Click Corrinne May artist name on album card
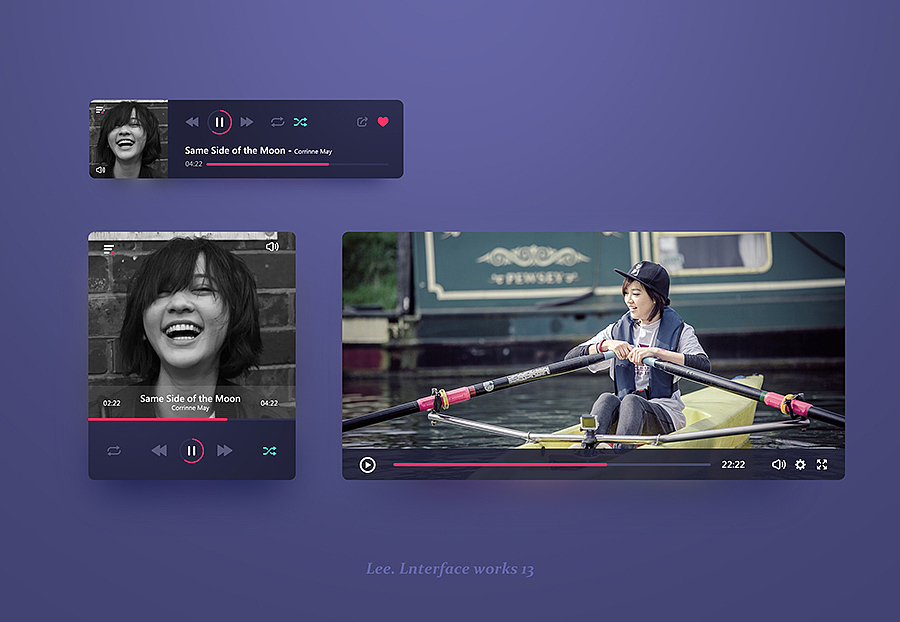 tap(191, 408)
